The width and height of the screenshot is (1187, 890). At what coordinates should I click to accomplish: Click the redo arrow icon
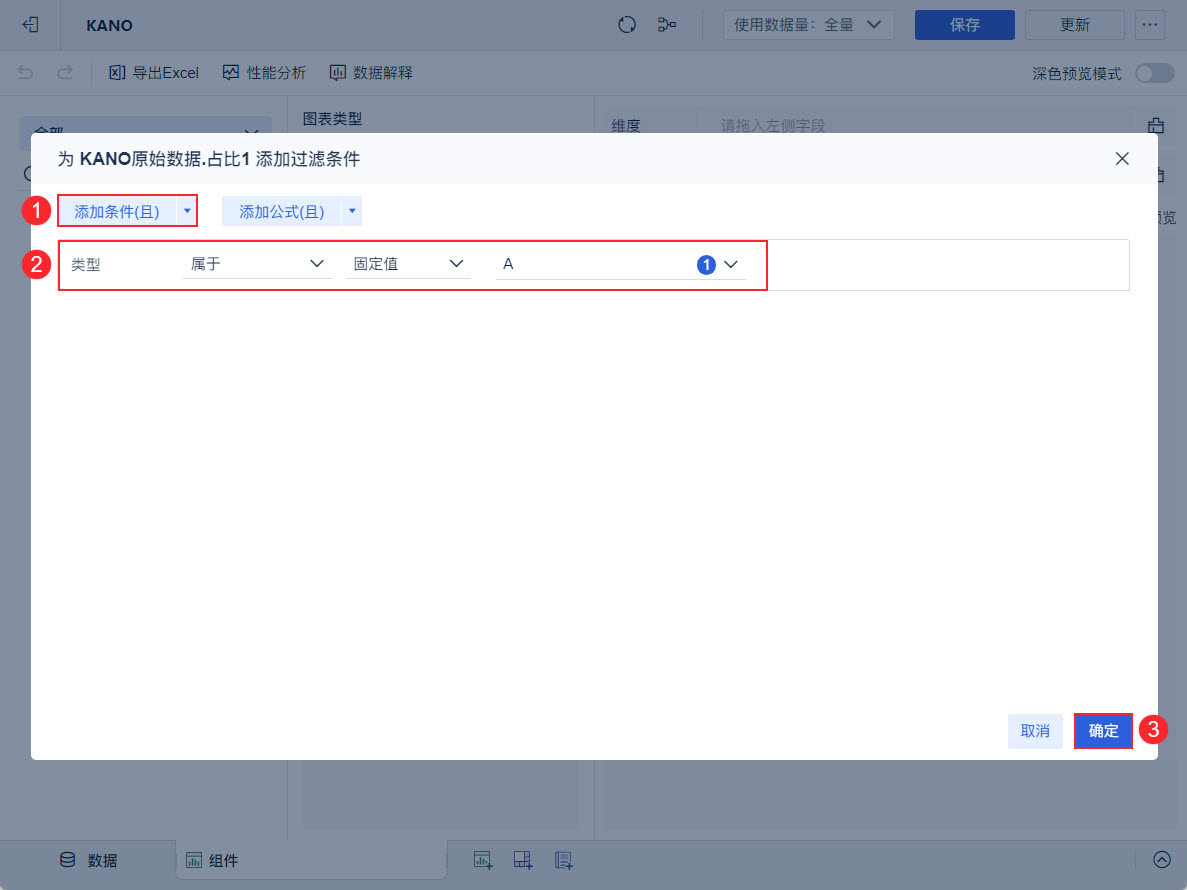pos(65,73)
